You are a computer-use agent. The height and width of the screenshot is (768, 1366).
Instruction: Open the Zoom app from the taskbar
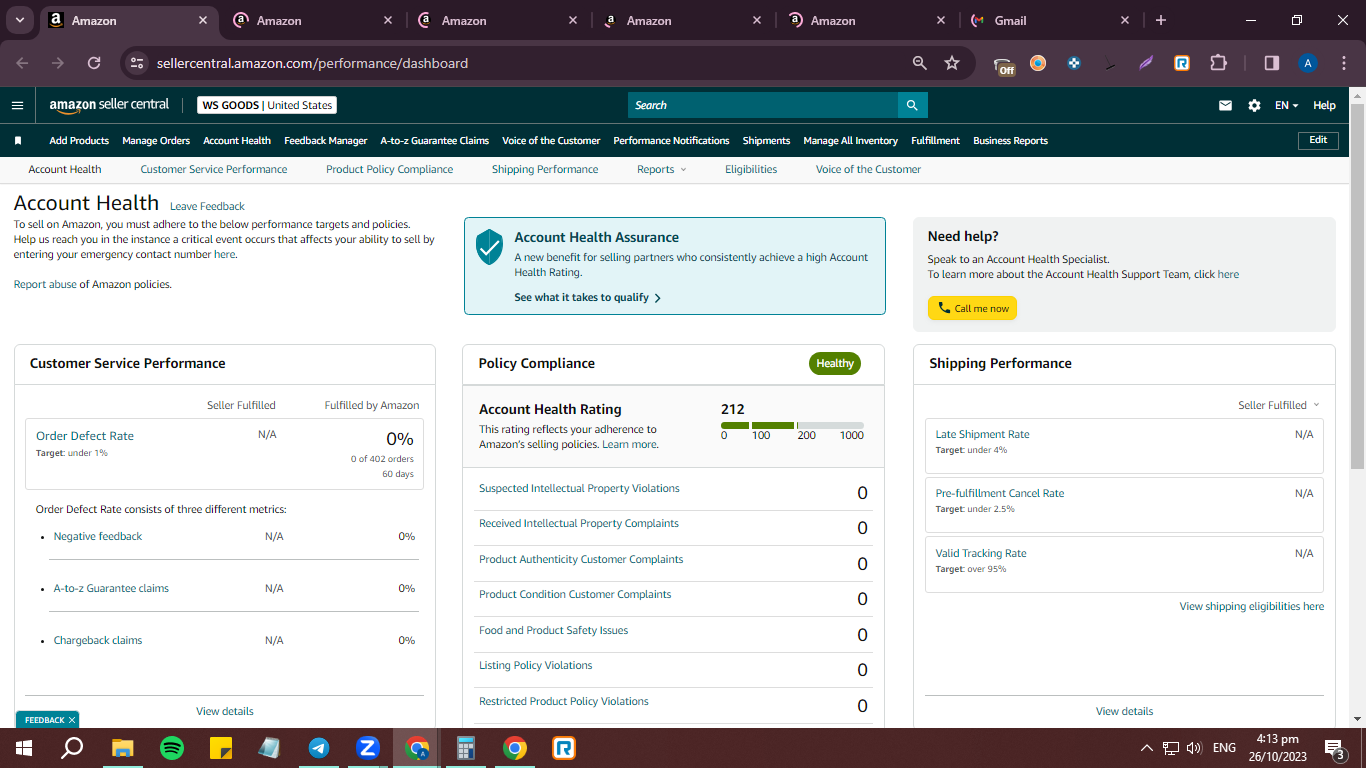click(368, 748)
